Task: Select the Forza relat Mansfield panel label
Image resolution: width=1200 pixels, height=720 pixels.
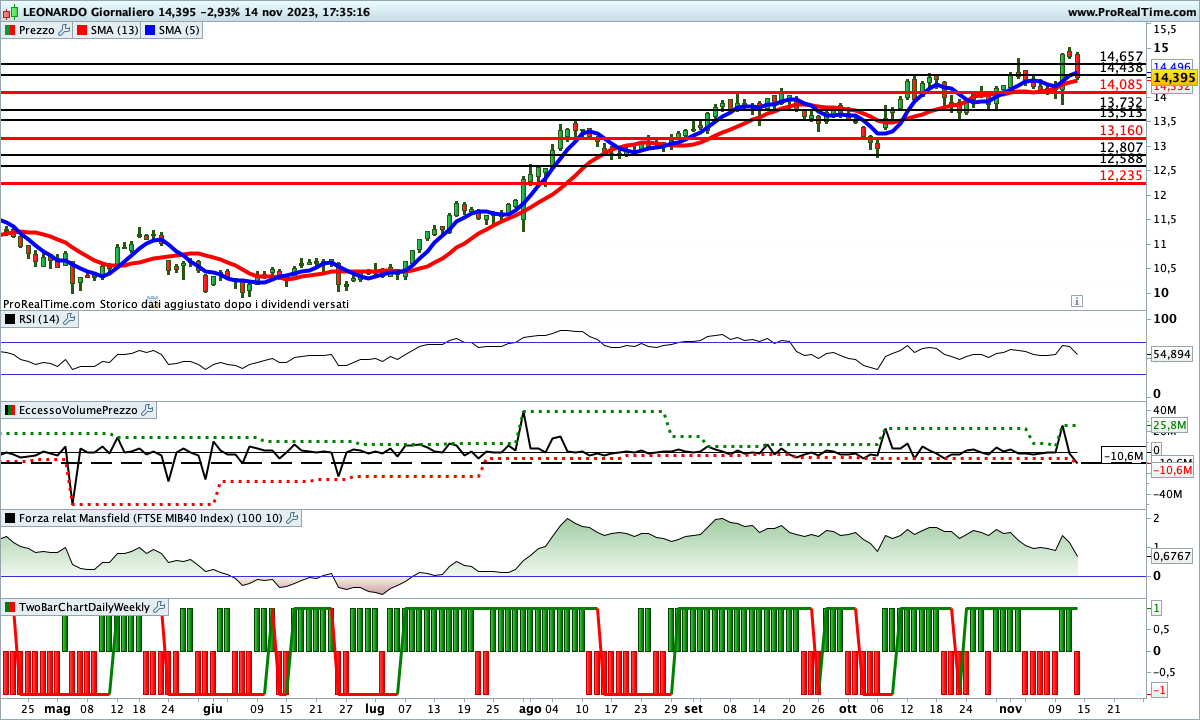Action: coord(150,518)
